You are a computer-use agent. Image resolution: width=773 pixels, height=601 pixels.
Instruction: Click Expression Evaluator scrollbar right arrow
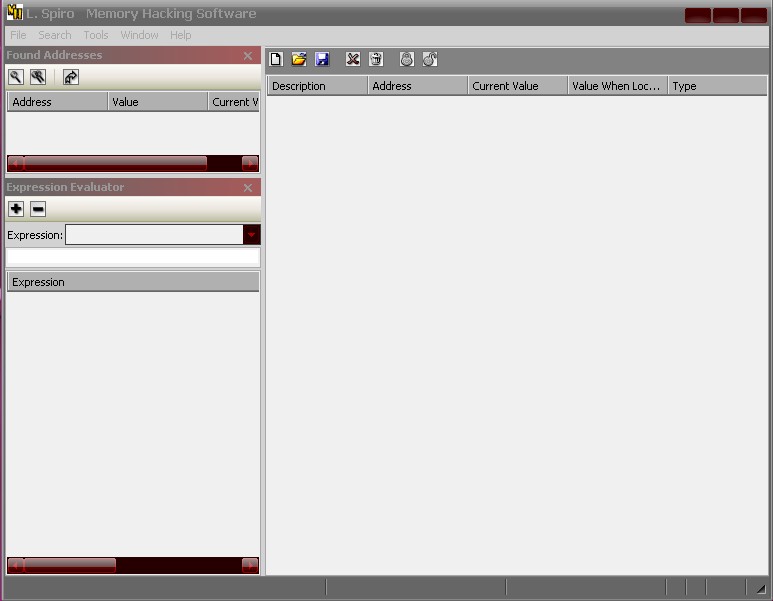(x=250, y=565)
